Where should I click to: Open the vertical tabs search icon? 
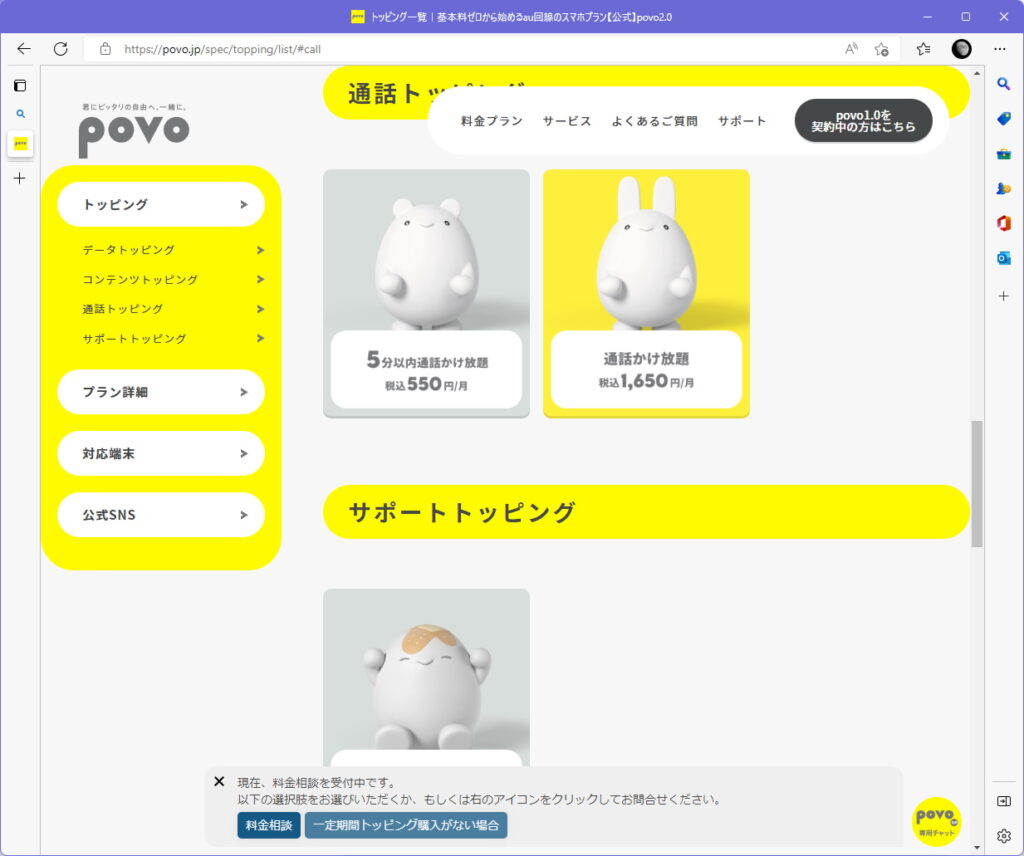click(x=20, y=114)
